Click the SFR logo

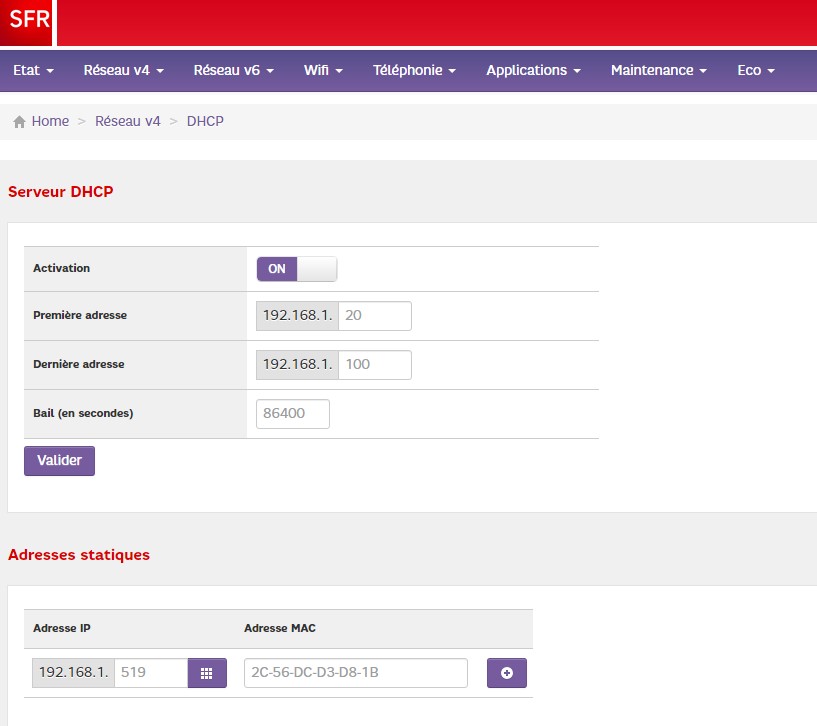tap(27, 22)
